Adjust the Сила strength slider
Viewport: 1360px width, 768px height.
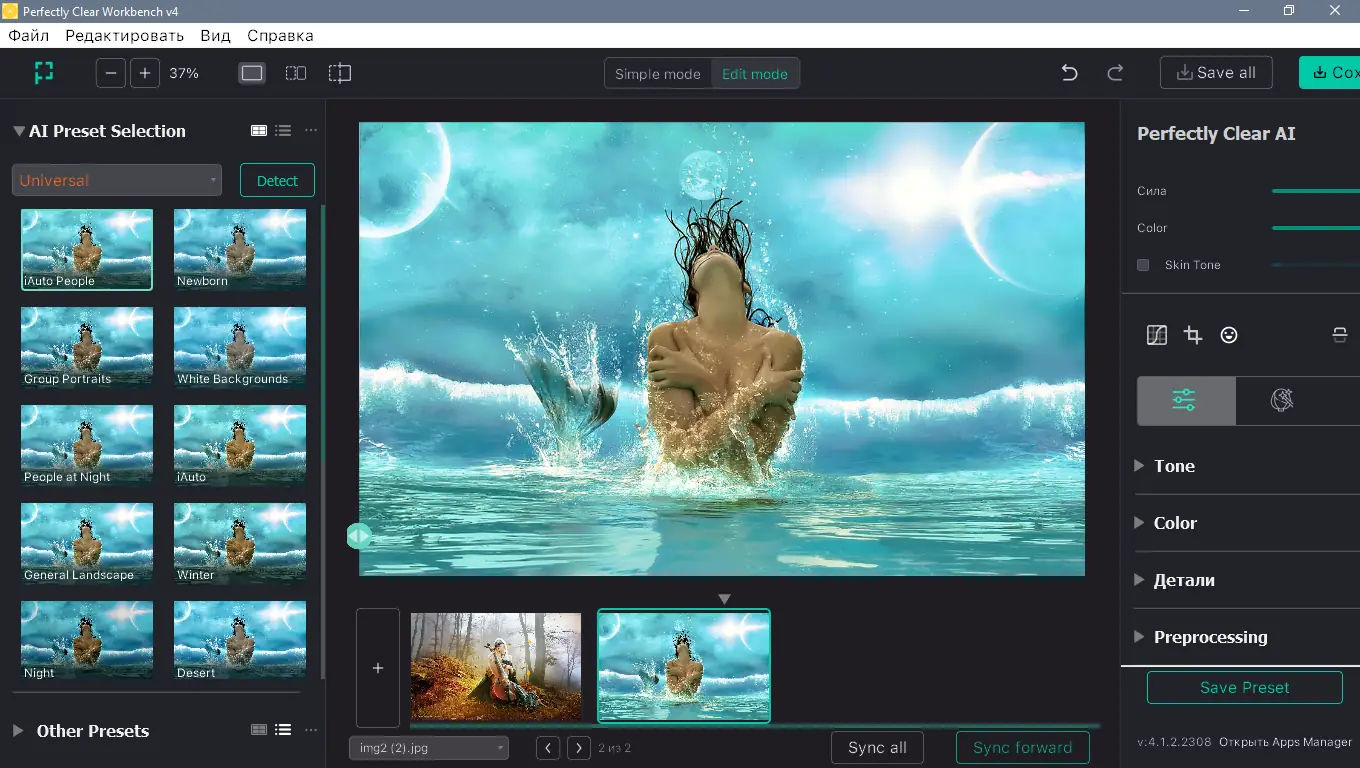click(1315, 191)
